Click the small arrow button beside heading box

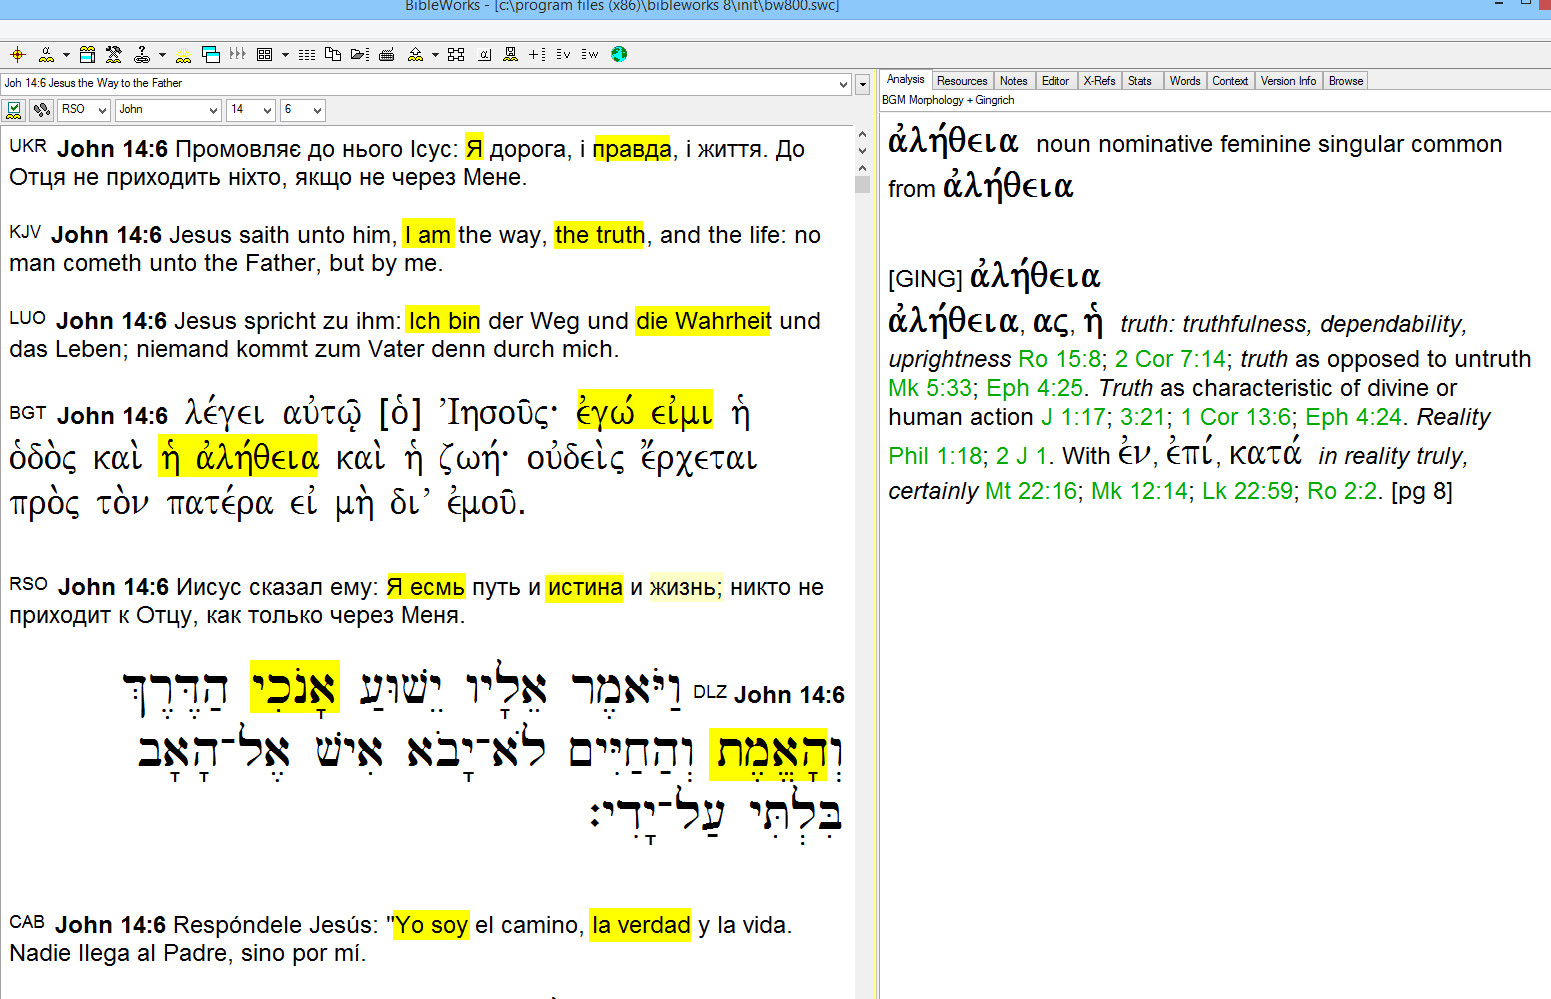(x=863, y=85)
